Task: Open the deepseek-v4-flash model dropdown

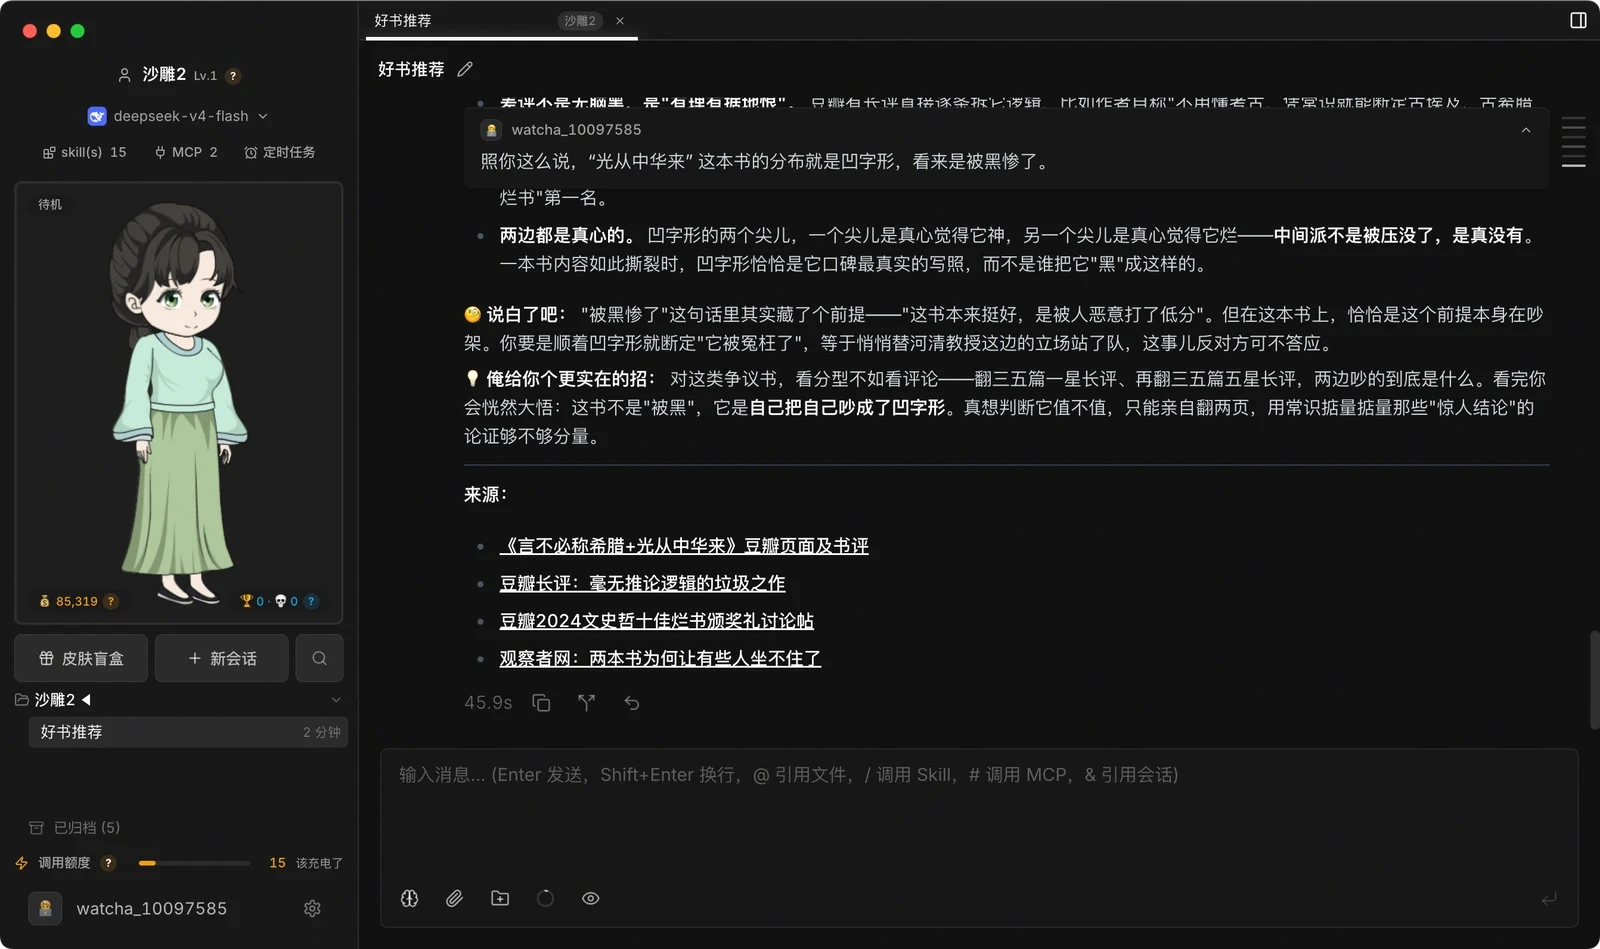Action: [x=178, y=116]
